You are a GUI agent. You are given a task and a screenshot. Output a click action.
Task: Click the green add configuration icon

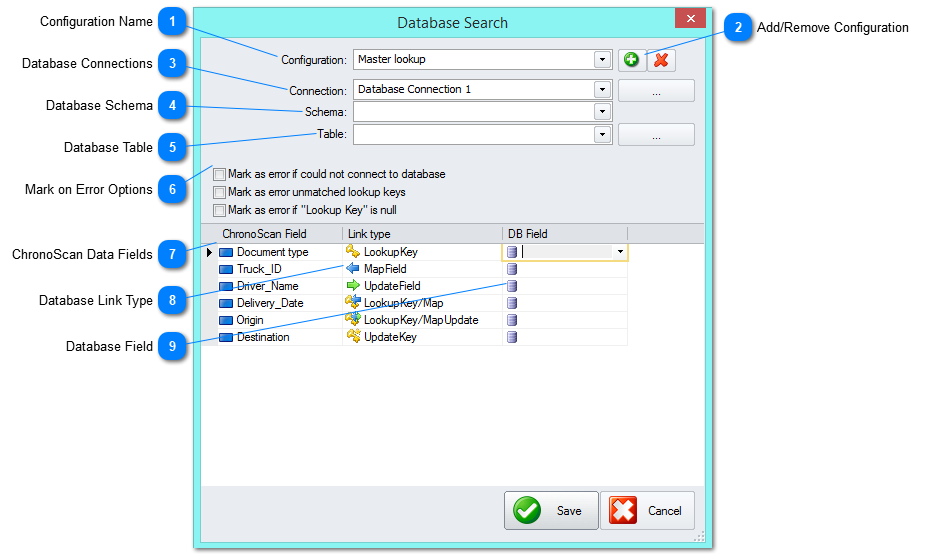pyautogui.click(x=631, y=60)
